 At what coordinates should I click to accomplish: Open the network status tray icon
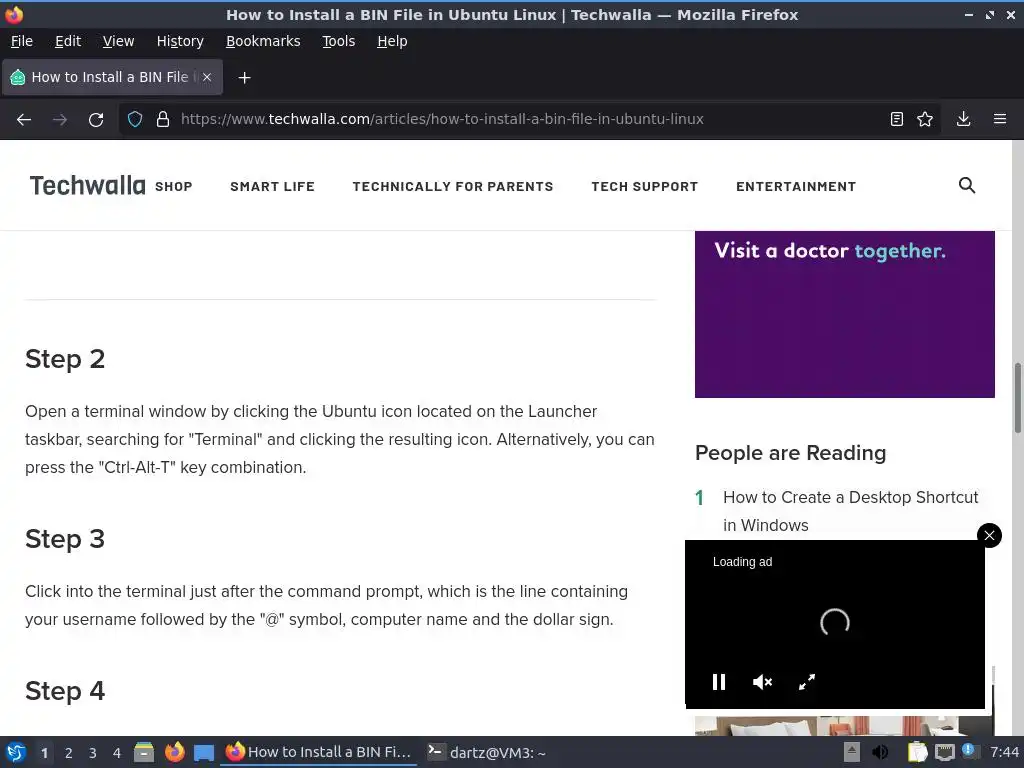pos(944,752)
